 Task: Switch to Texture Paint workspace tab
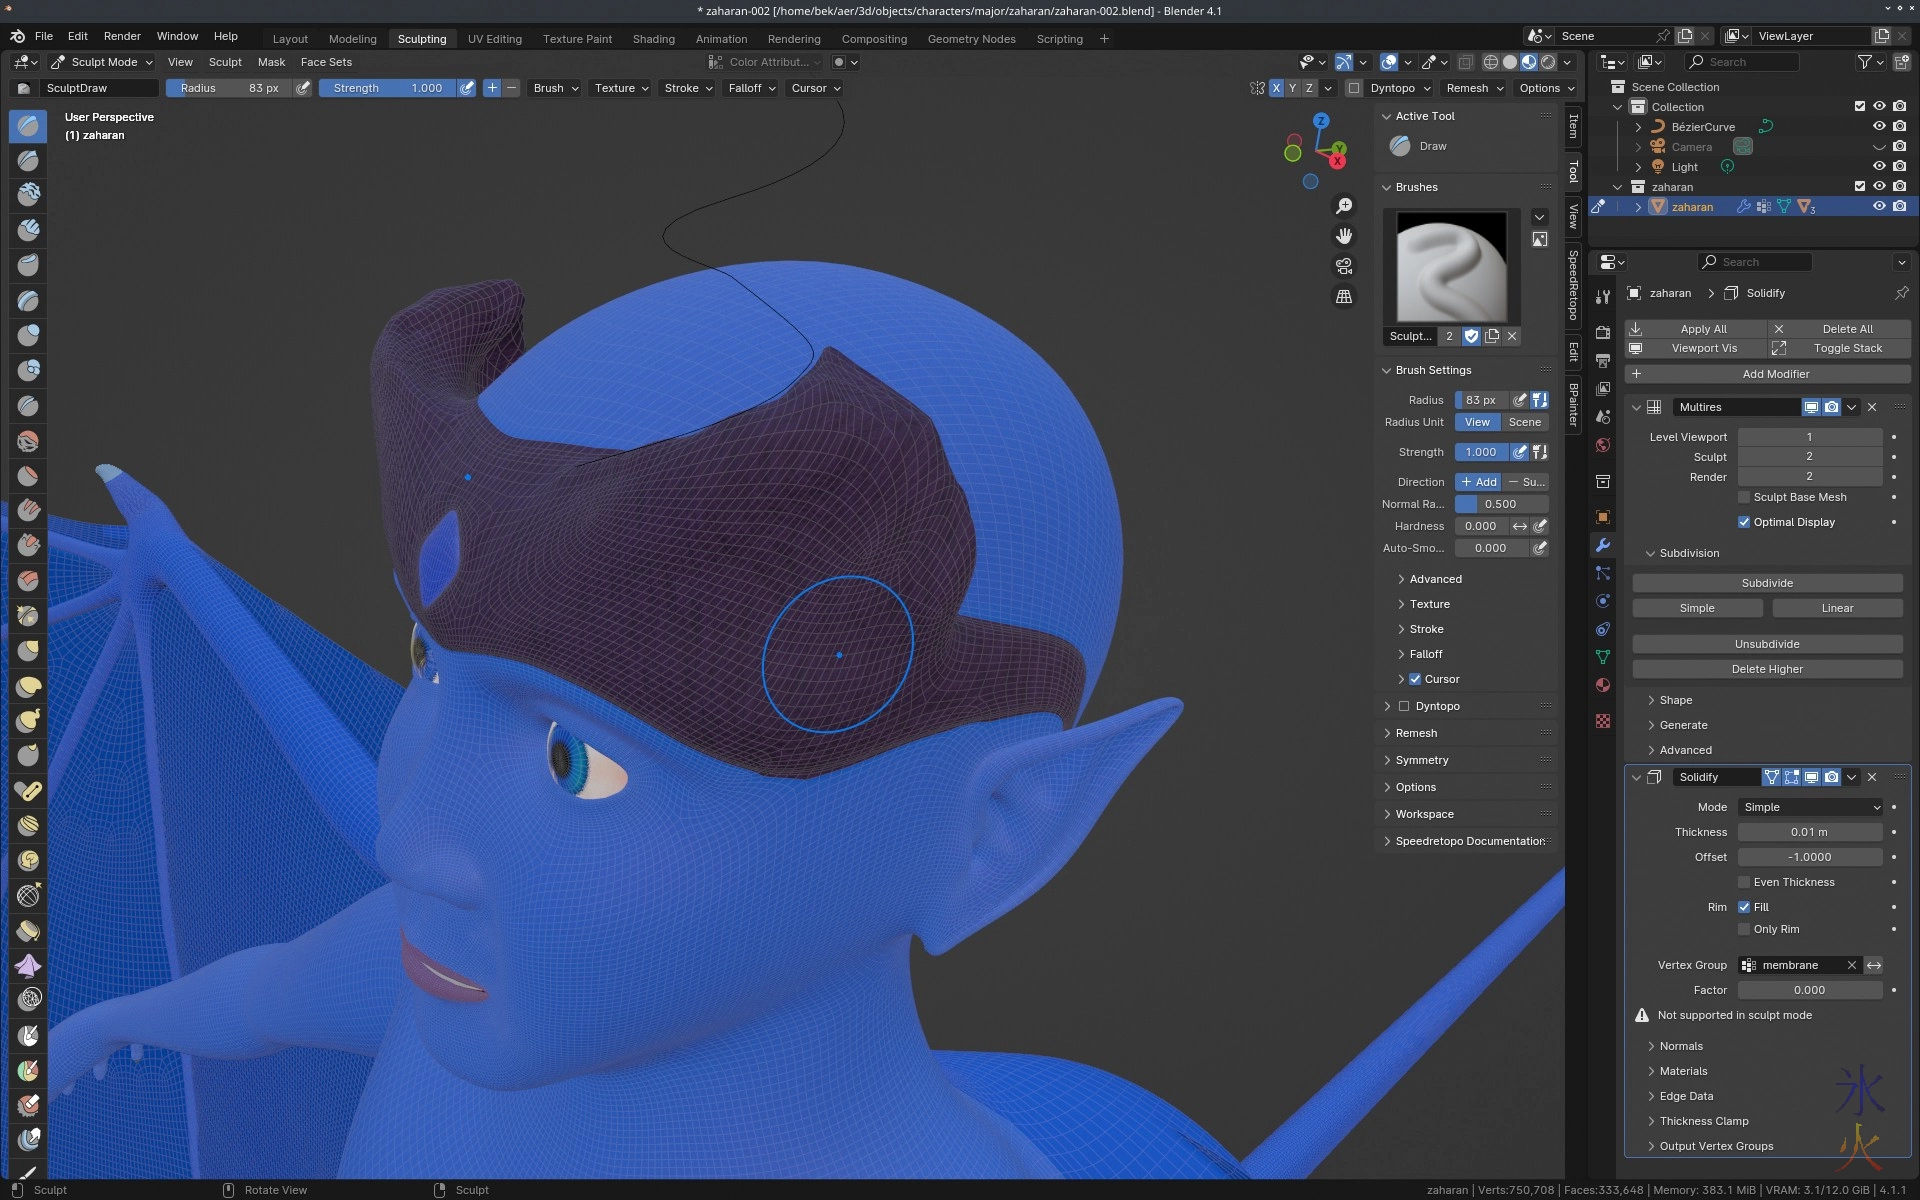pyautogui.click(x=577, y=39)
